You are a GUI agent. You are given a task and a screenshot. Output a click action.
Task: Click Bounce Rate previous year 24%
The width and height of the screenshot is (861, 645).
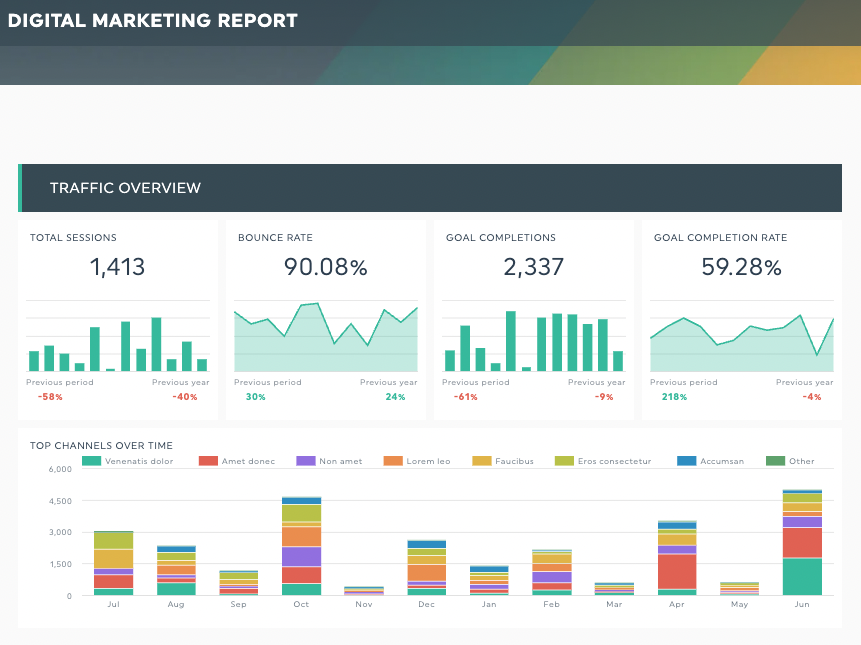click(395, 397)
